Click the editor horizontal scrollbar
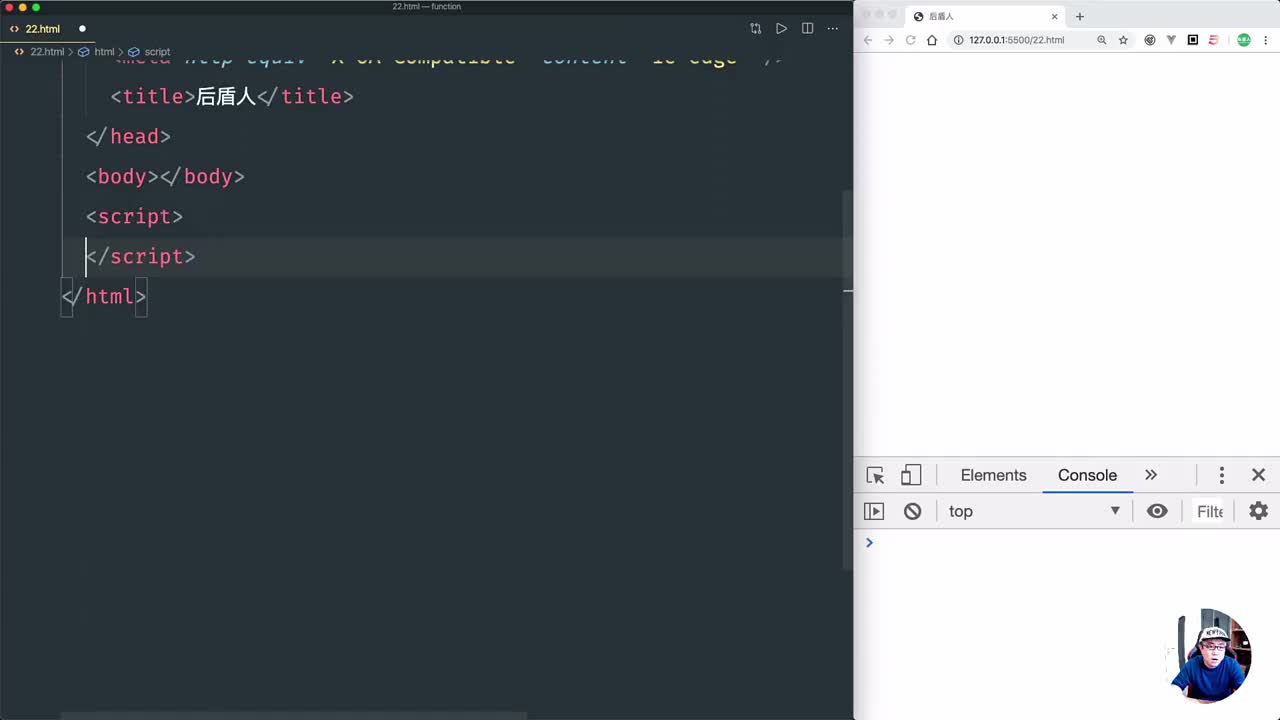 (294, 715)
